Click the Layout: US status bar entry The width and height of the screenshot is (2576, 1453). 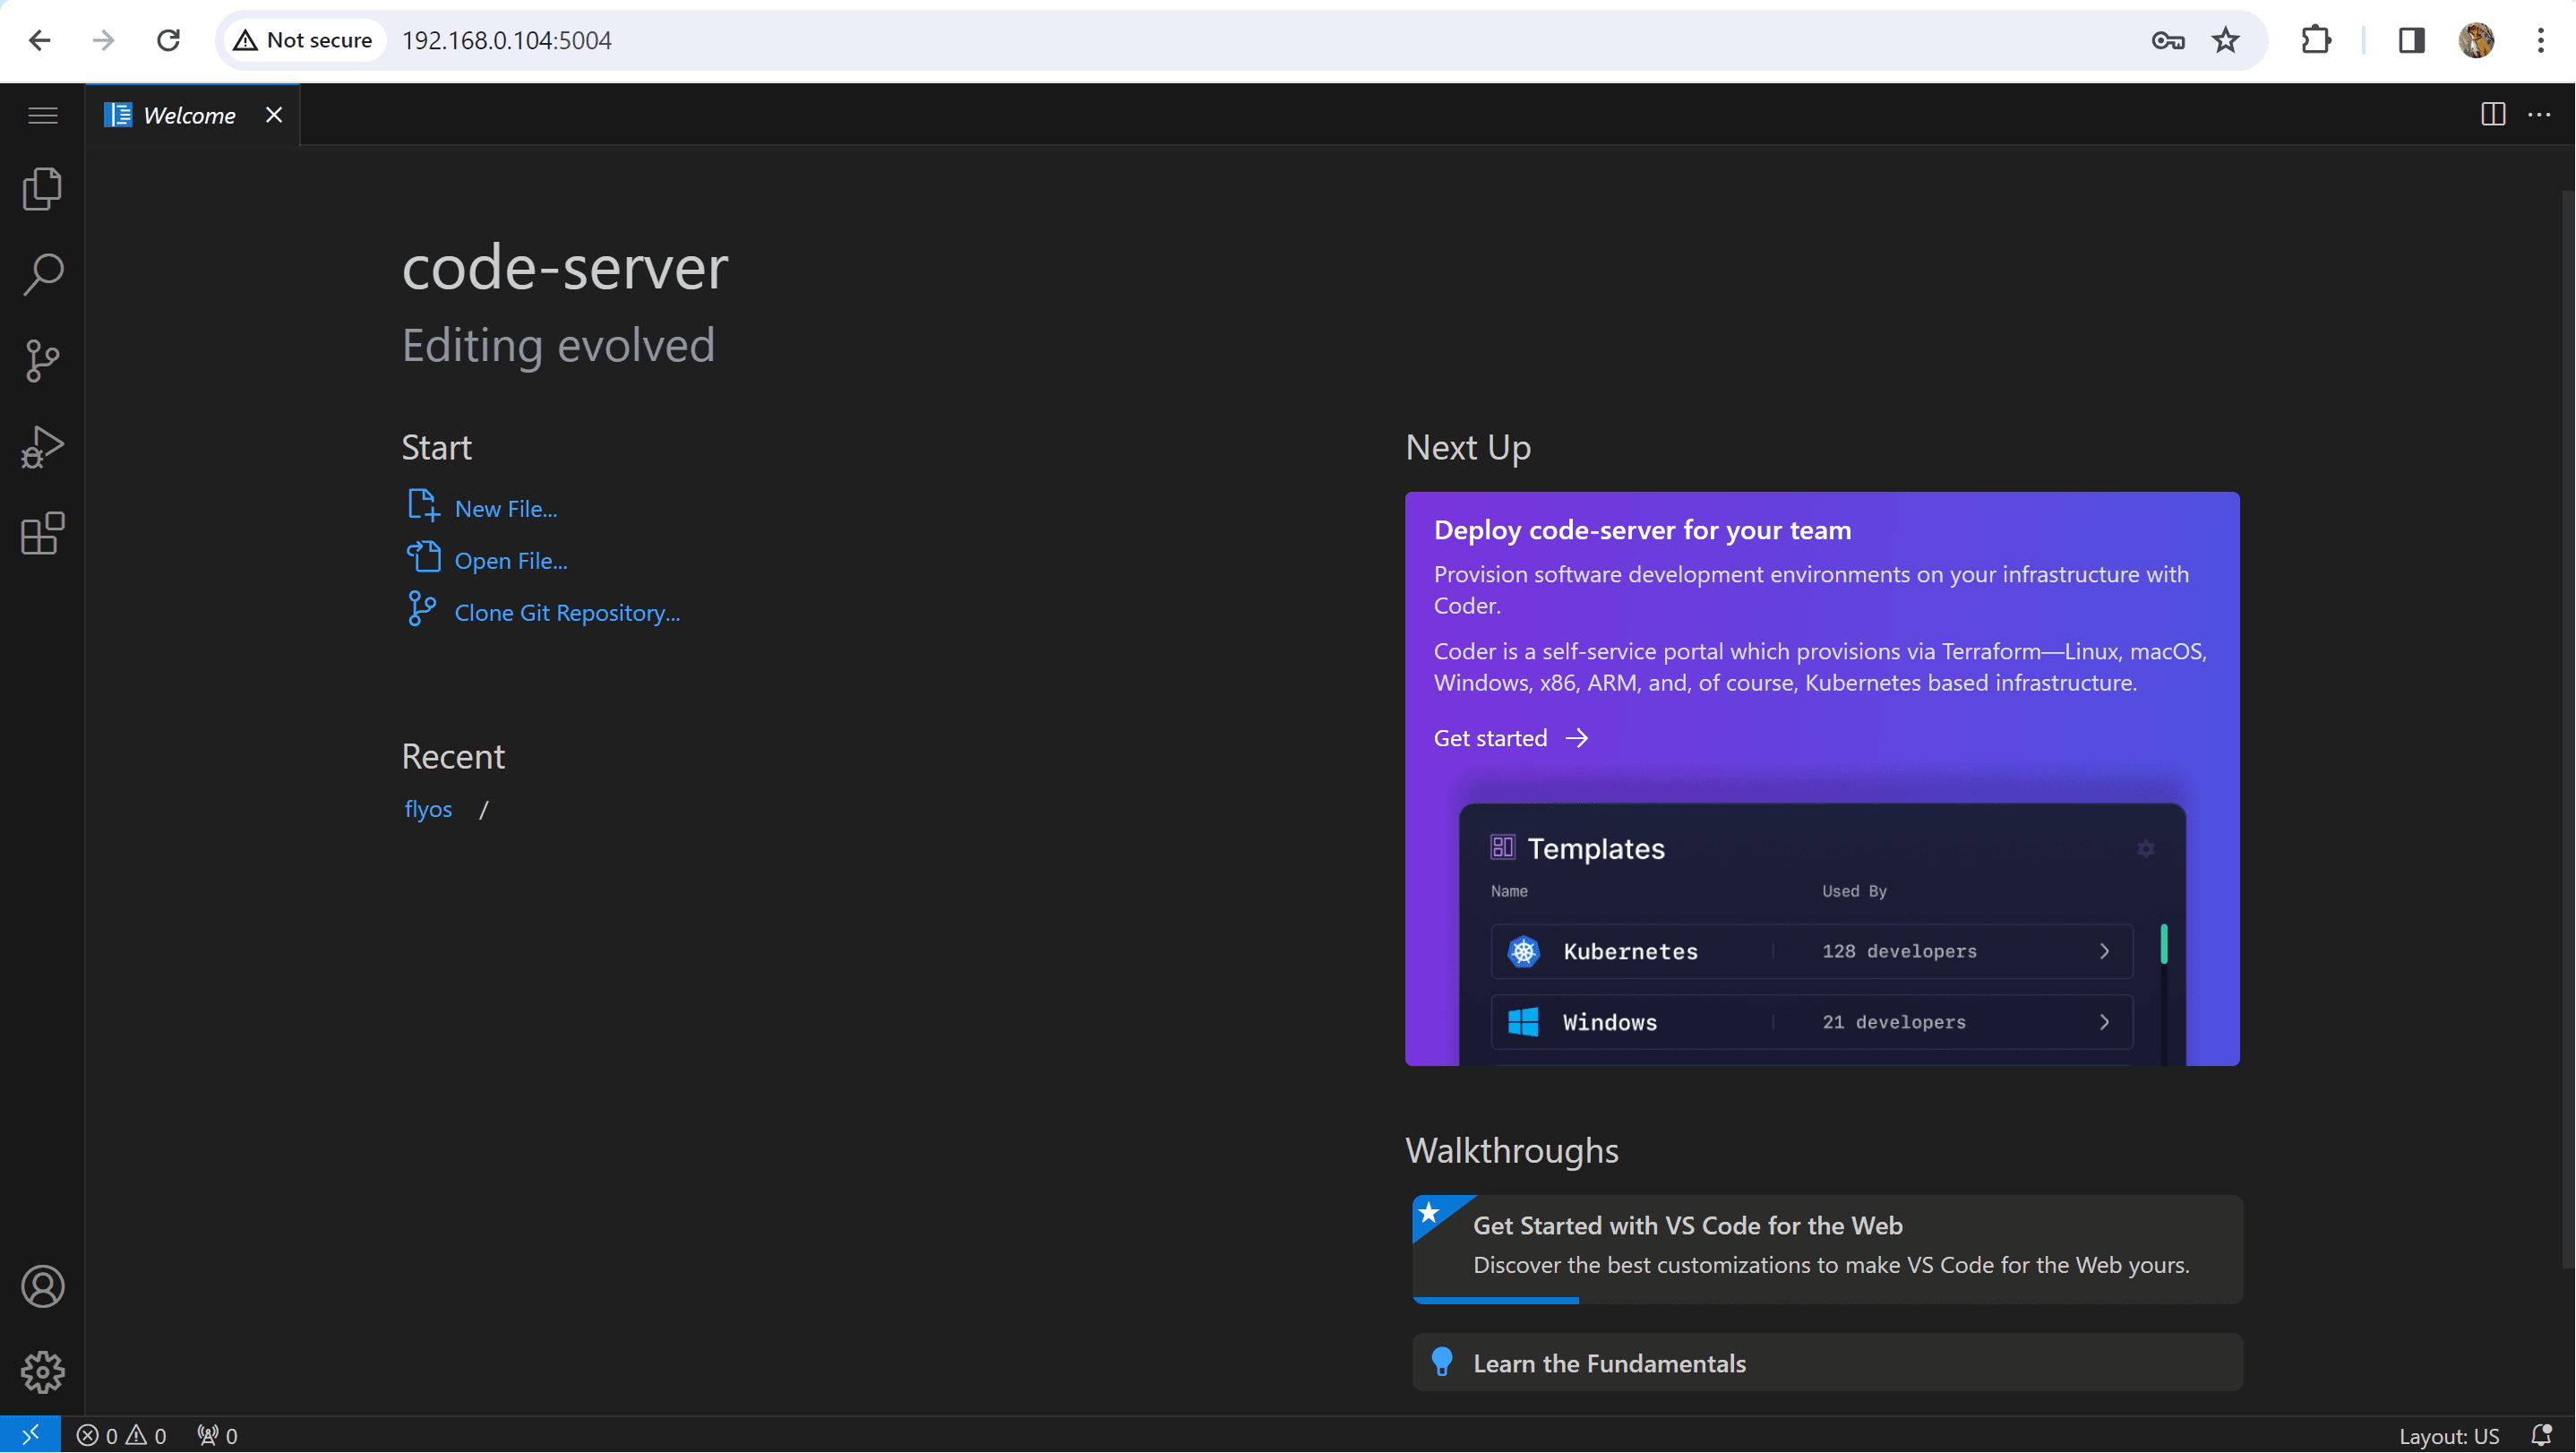pos(2449,1436)
